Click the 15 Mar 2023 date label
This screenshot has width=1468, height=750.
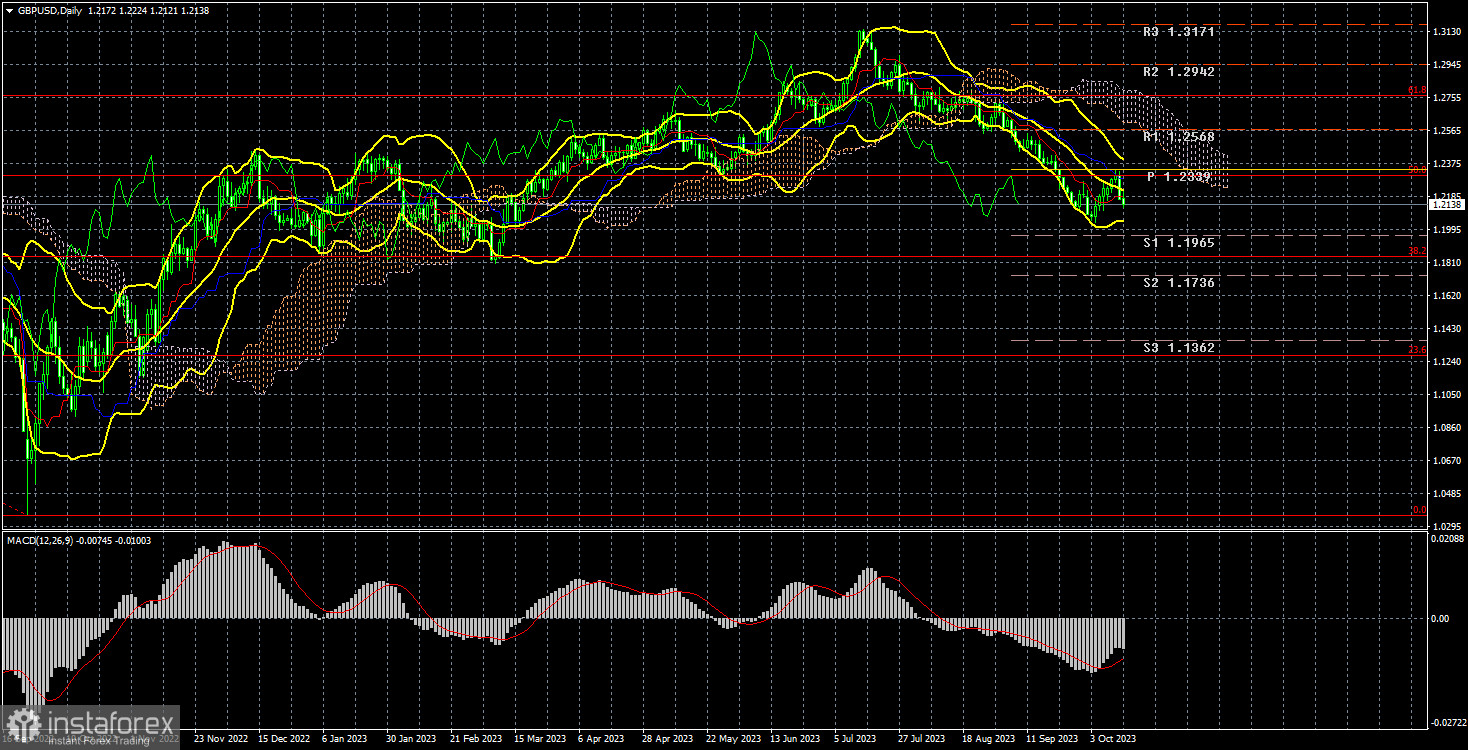[540, 739]
